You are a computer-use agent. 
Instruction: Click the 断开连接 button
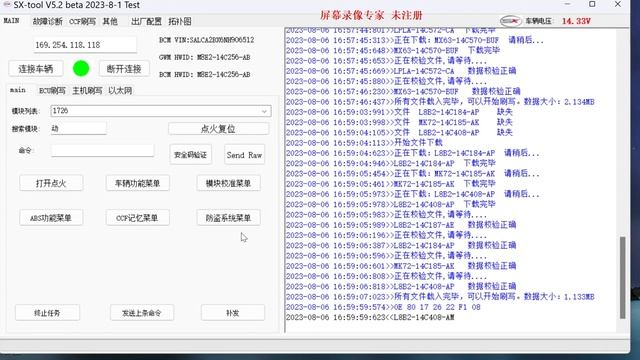click(124, 69)
